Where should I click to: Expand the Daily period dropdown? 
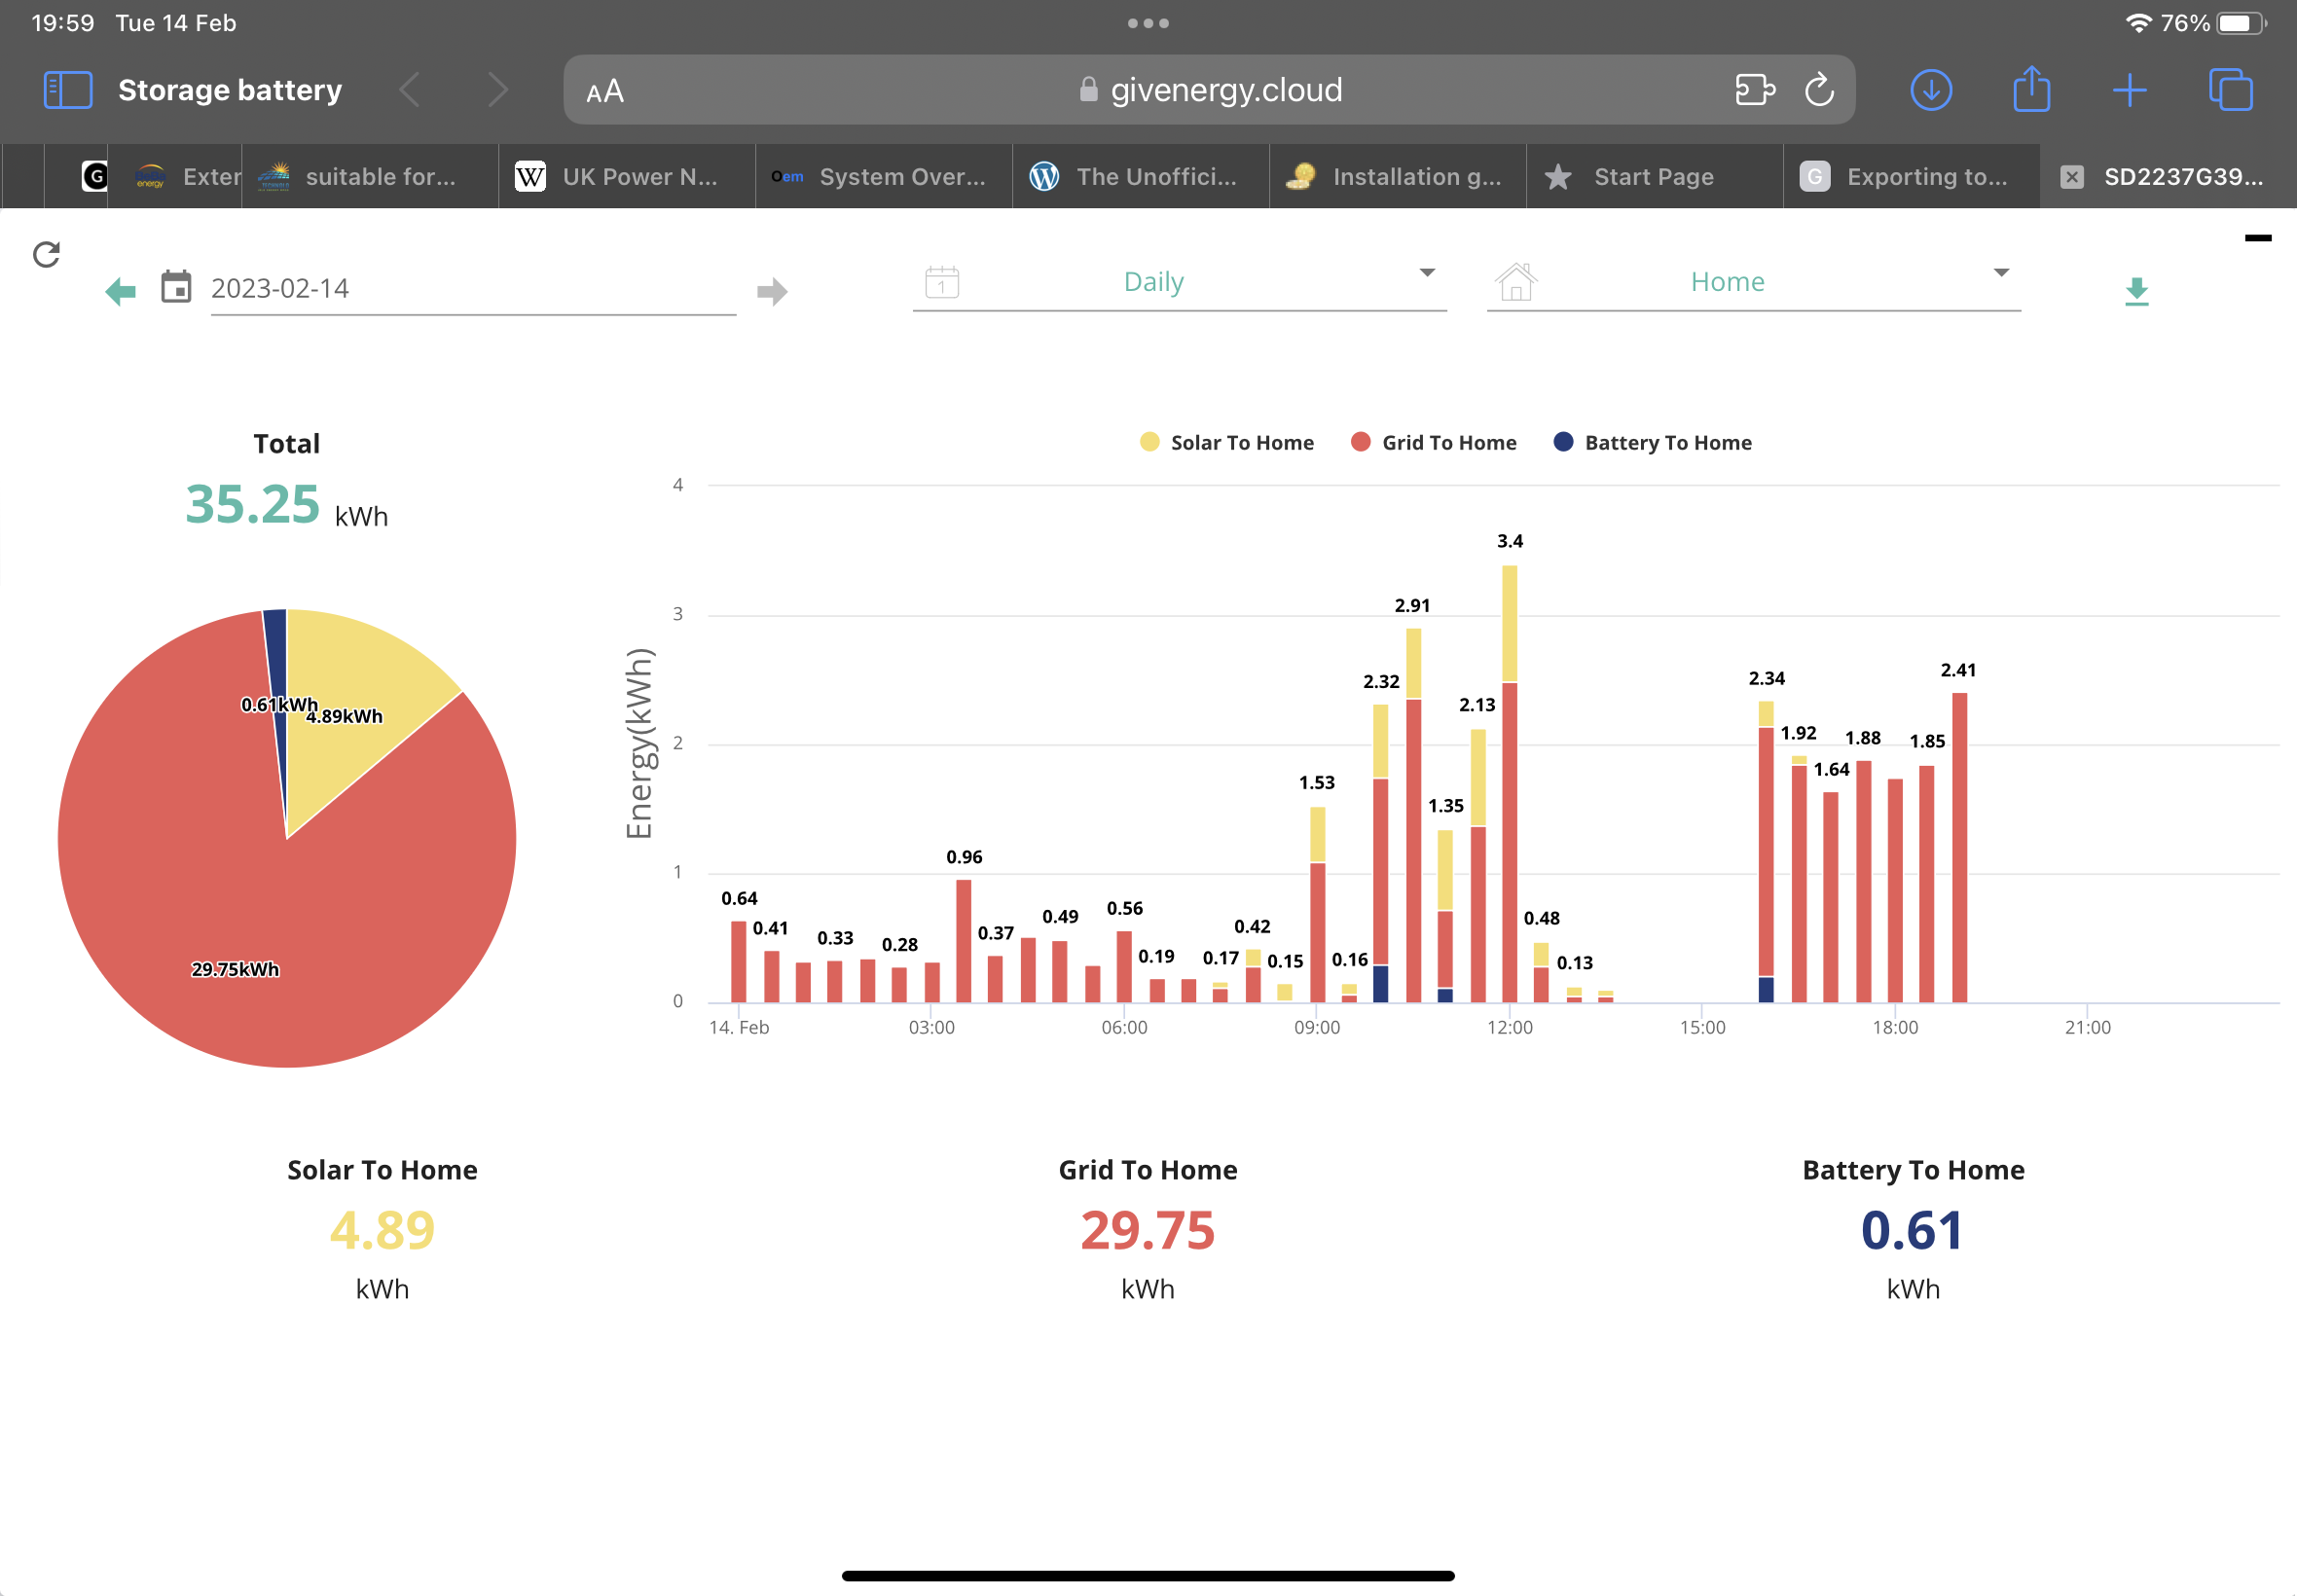1179,282
